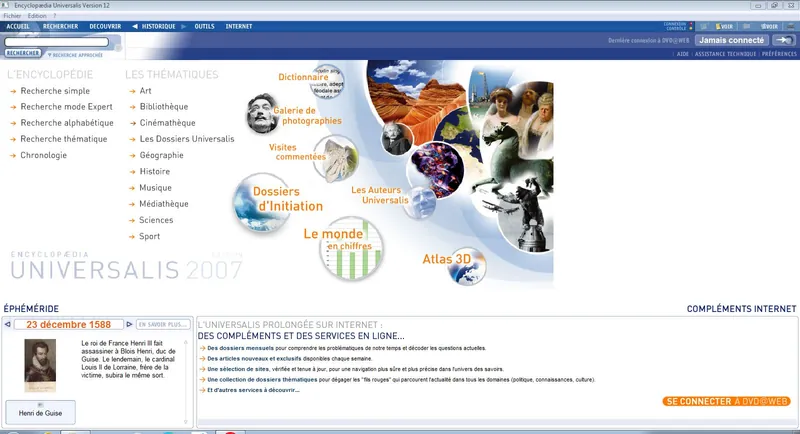
Task: Click the history forward arrow after HISTORIQUE
Action: tap(184, 27)
